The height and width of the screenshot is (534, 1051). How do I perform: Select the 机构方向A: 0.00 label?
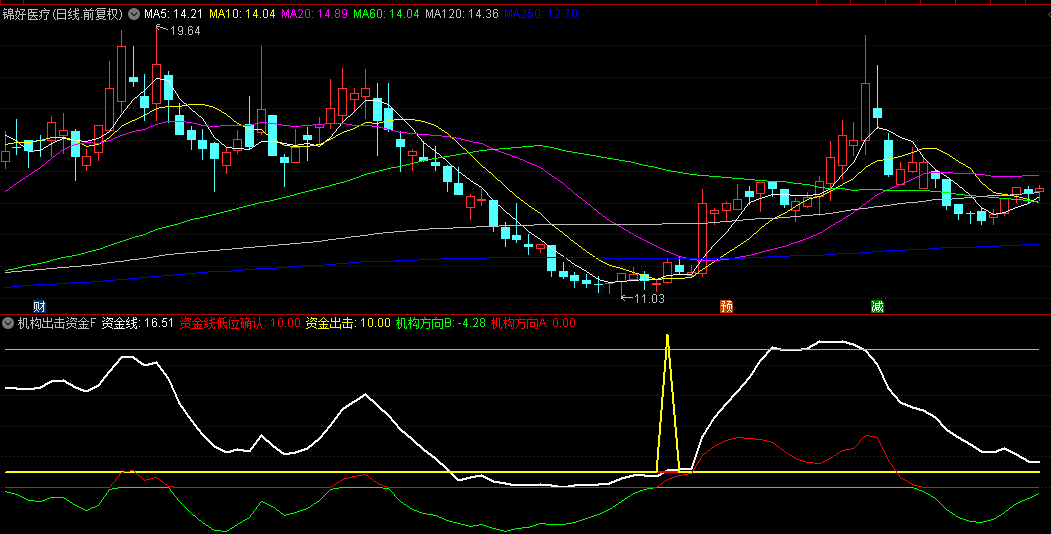533,323
